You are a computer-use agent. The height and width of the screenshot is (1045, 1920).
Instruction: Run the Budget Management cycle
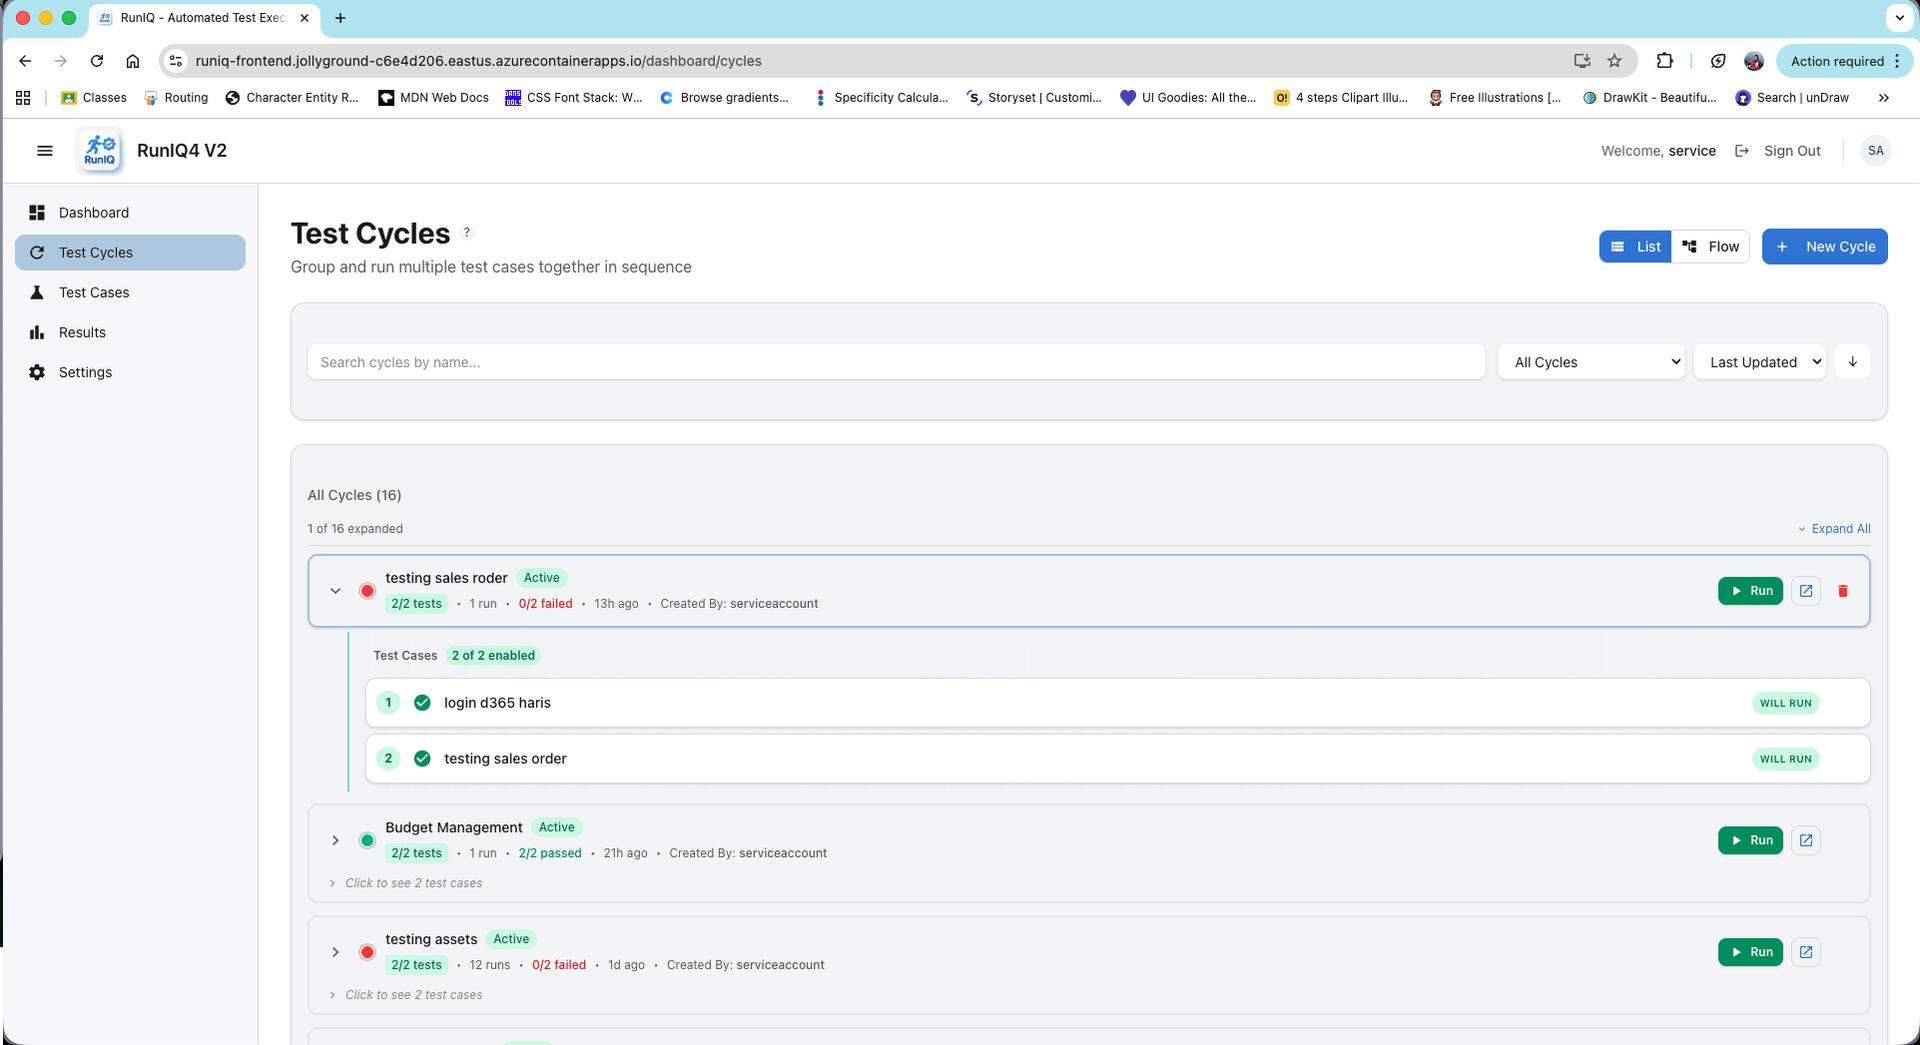1750,840
